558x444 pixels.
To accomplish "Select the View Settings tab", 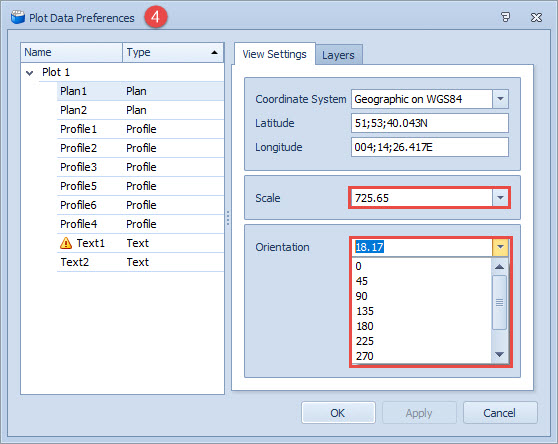I will coord(274,54).
